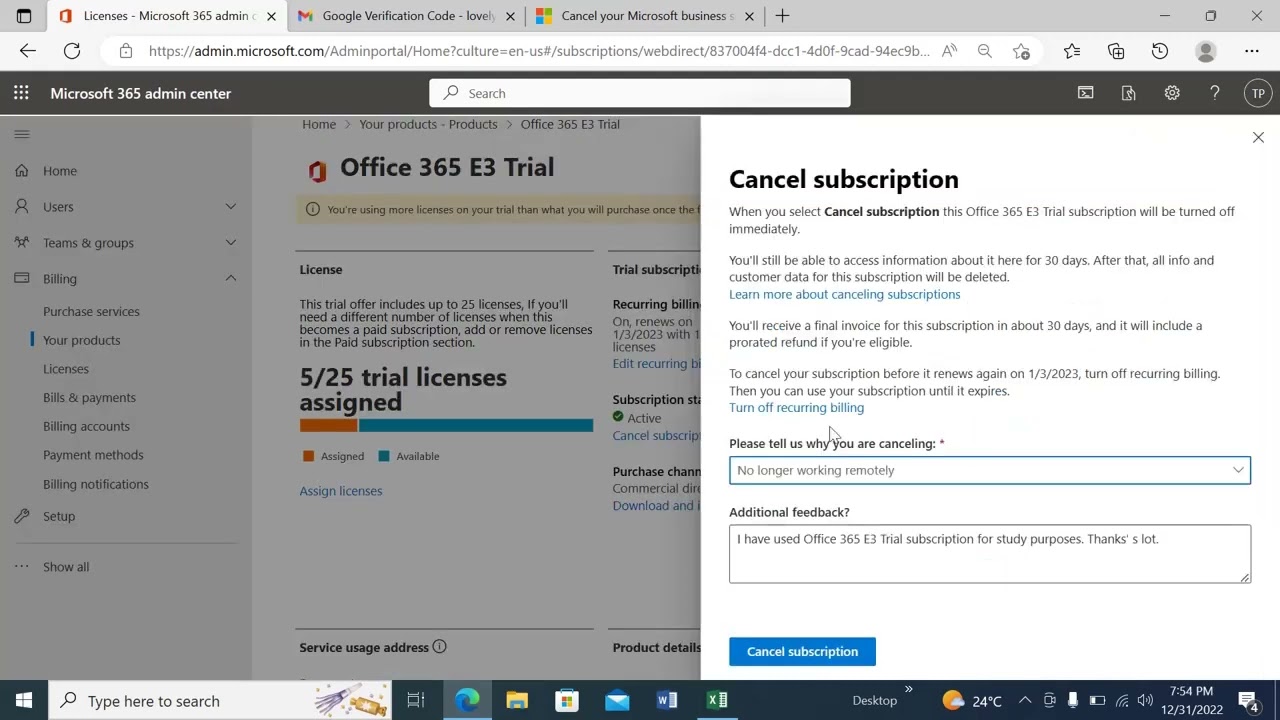
Task: Click the zoom magnifier icon in address bar
Action: (x=984, y=51)
